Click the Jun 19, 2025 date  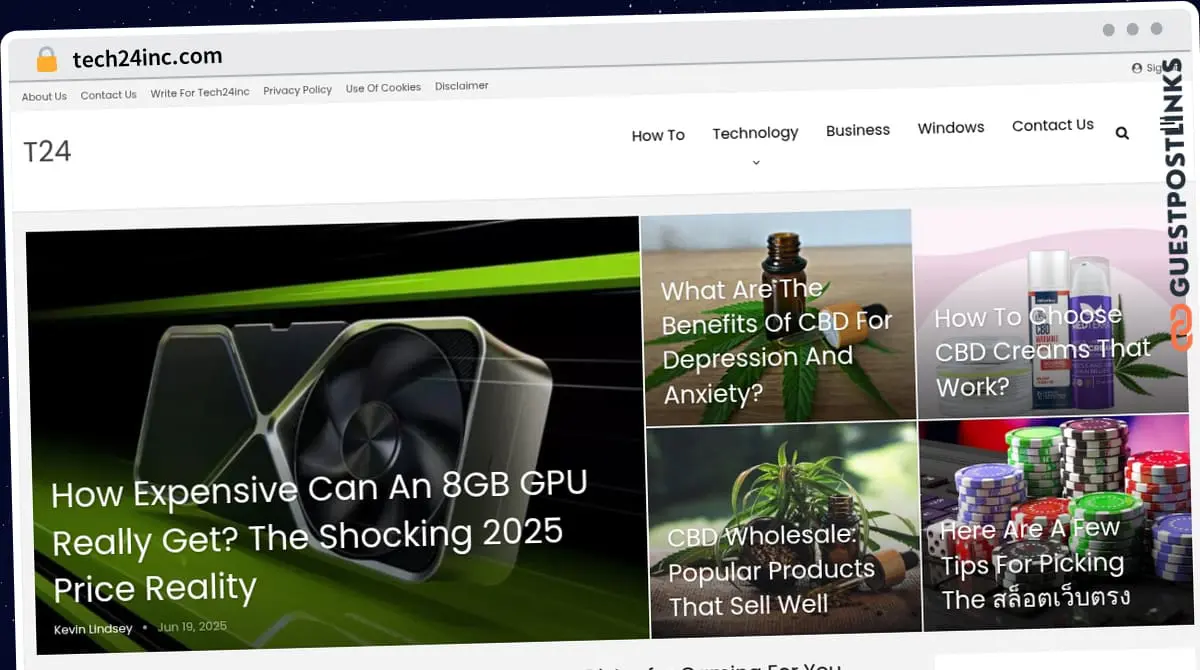click(192, 627)
